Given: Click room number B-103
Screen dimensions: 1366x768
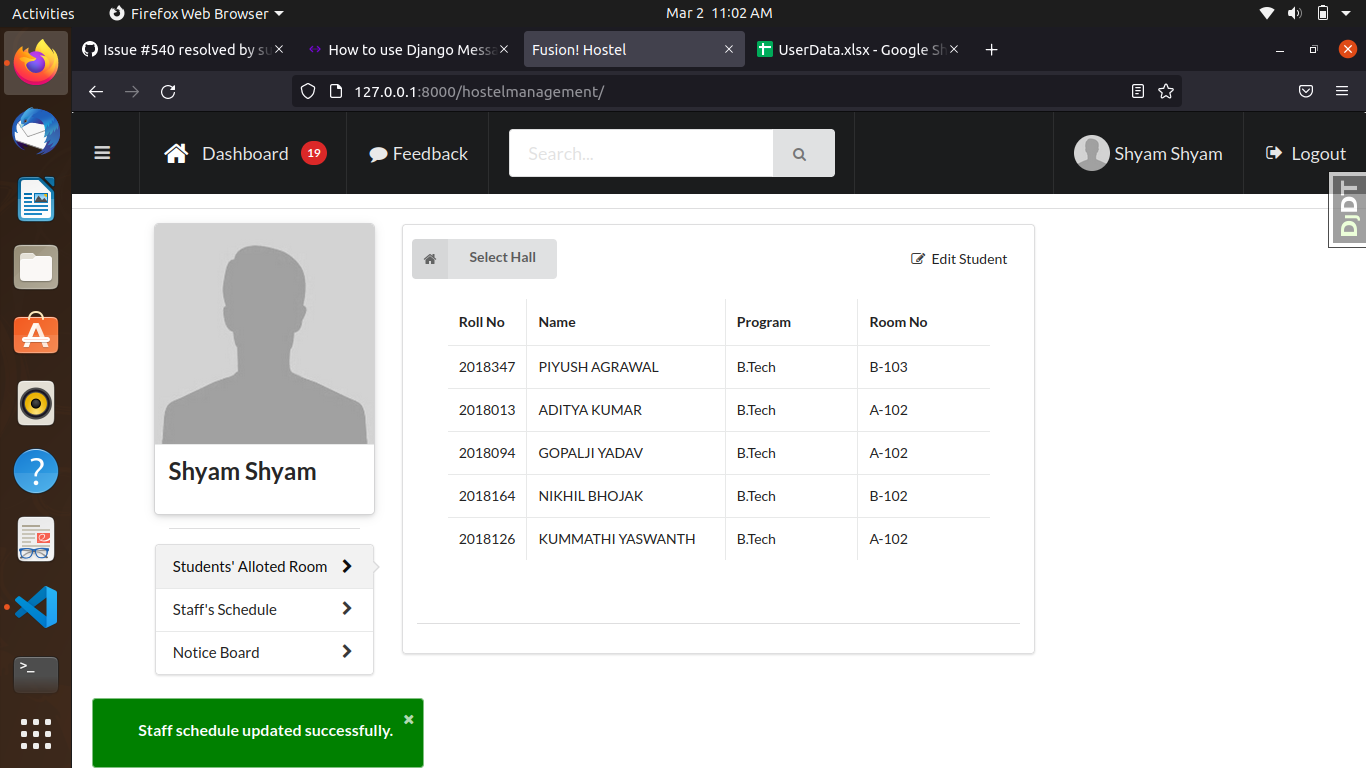Looking at the screenshot, I should pyautogui.click(x=889, y=367).
